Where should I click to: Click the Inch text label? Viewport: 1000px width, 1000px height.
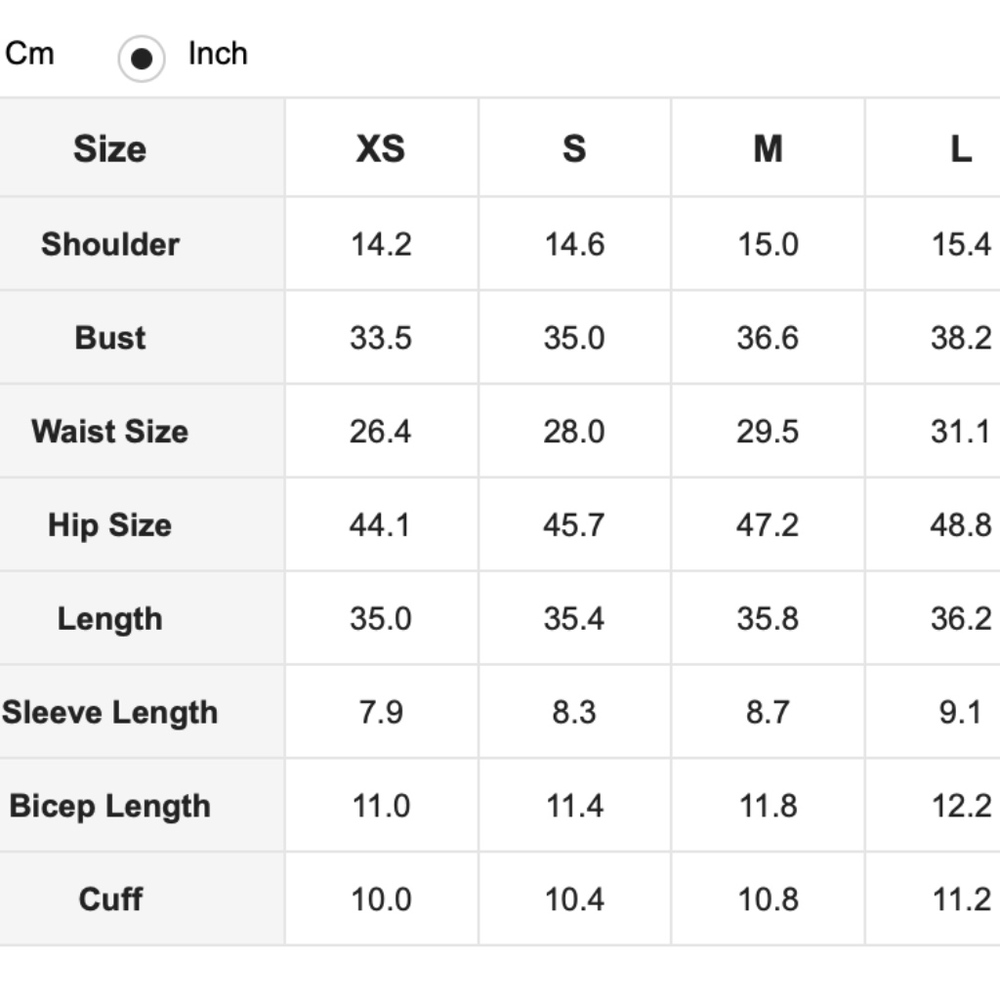pyautogui.click(x=217, y=53)
